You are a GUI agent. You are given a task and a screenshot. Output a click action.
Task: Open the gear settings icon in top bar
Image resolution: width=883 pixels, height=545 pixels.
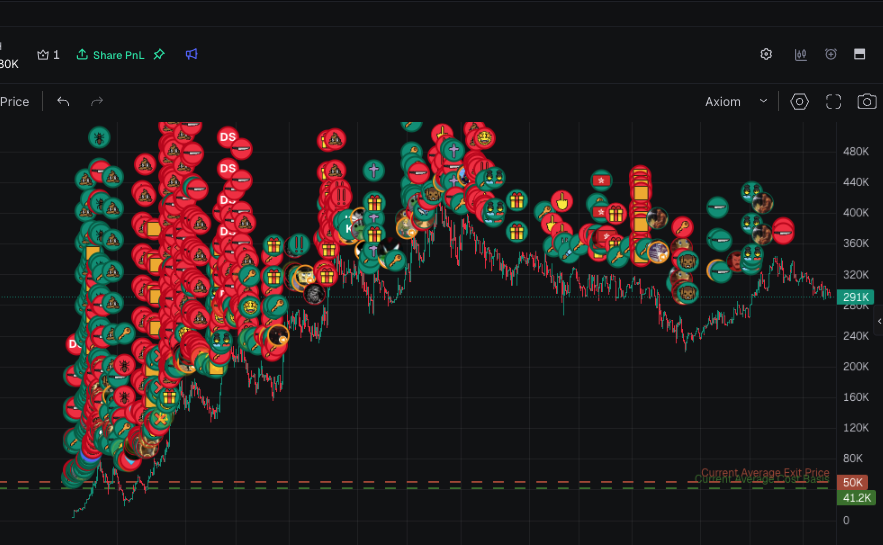pos(766,54)
